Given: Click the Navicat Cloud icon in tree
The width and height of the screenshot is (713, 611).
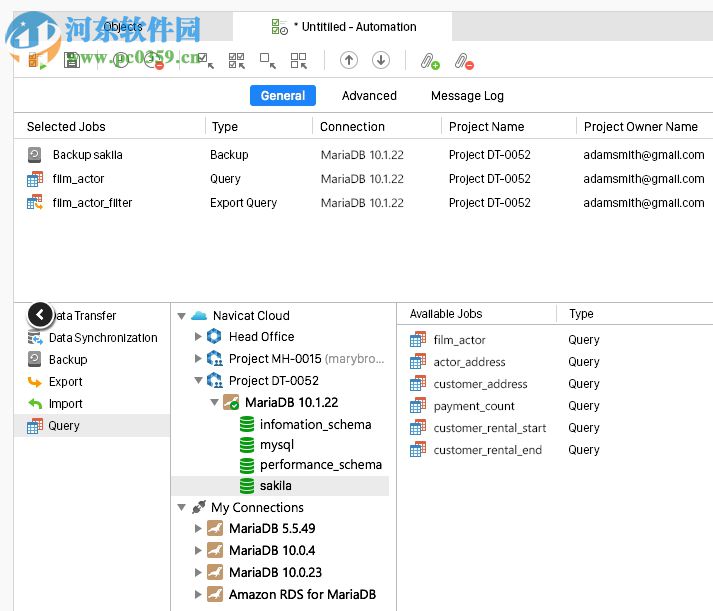Looking at the screenshot, I should [x=199, y=316].
